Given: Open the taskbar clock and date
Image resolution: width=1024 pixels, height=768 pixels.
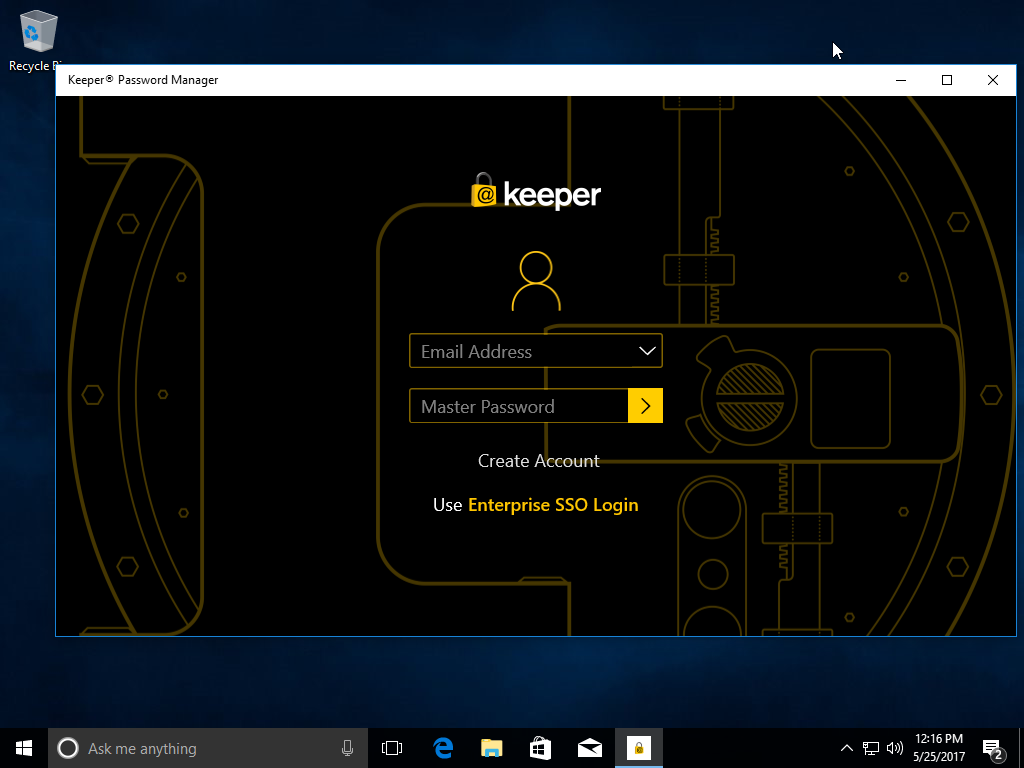Looking at the screenshot, I should pos(939,748).
